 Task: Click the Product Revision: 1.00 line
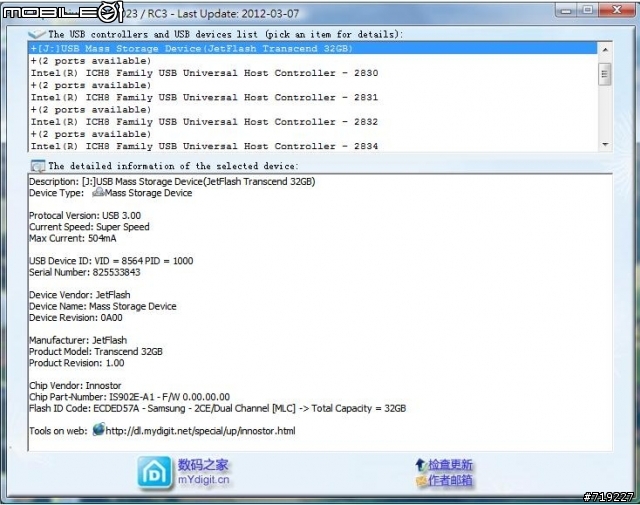(77, 363)
